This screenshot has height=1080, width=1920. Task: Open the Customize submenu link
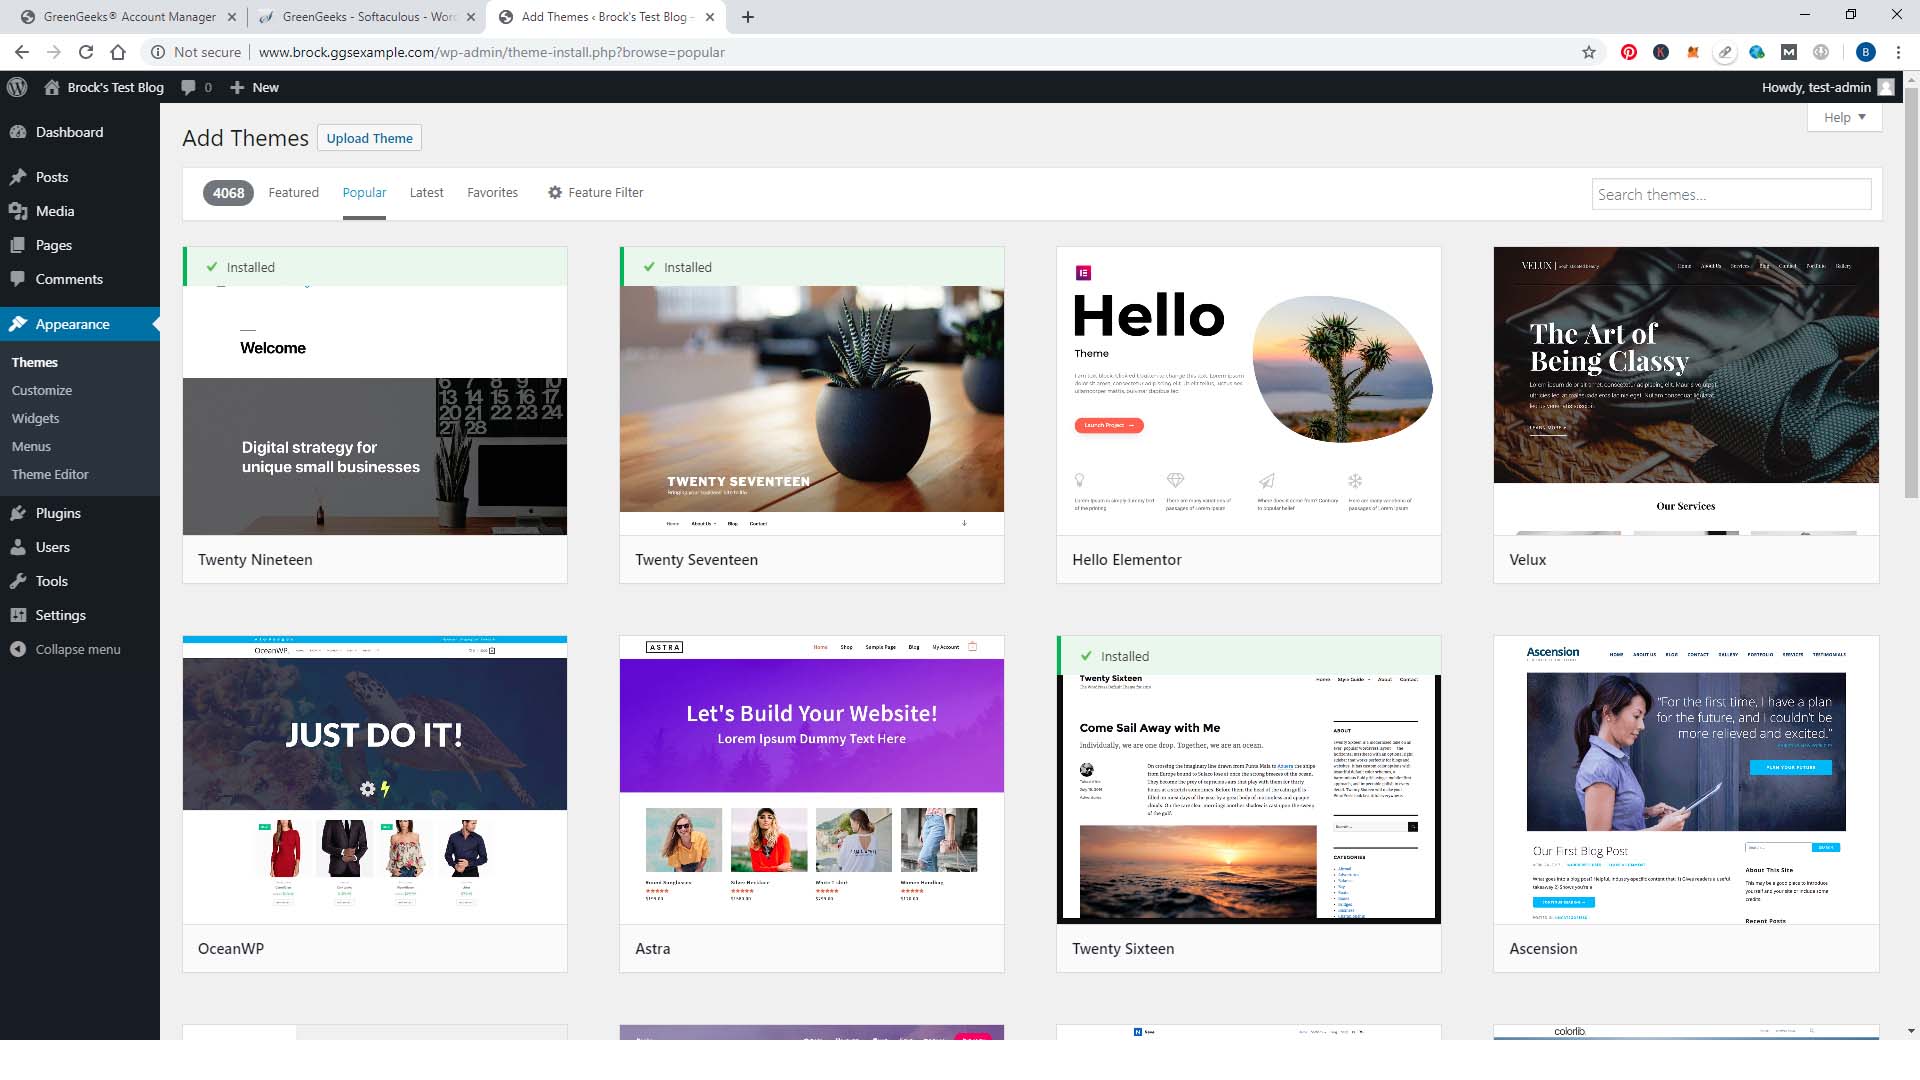42,390
